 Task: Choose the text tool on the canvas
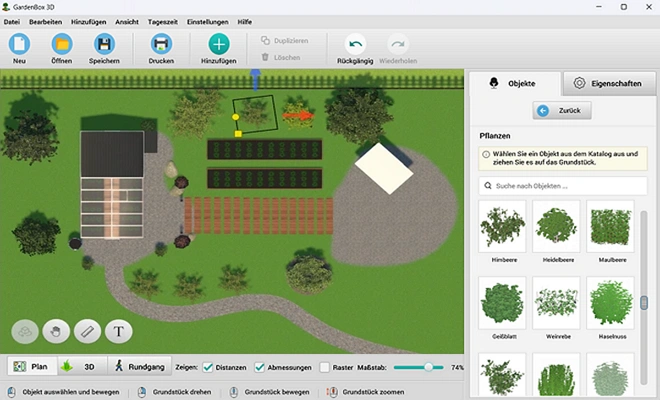[x=119, y=331]
